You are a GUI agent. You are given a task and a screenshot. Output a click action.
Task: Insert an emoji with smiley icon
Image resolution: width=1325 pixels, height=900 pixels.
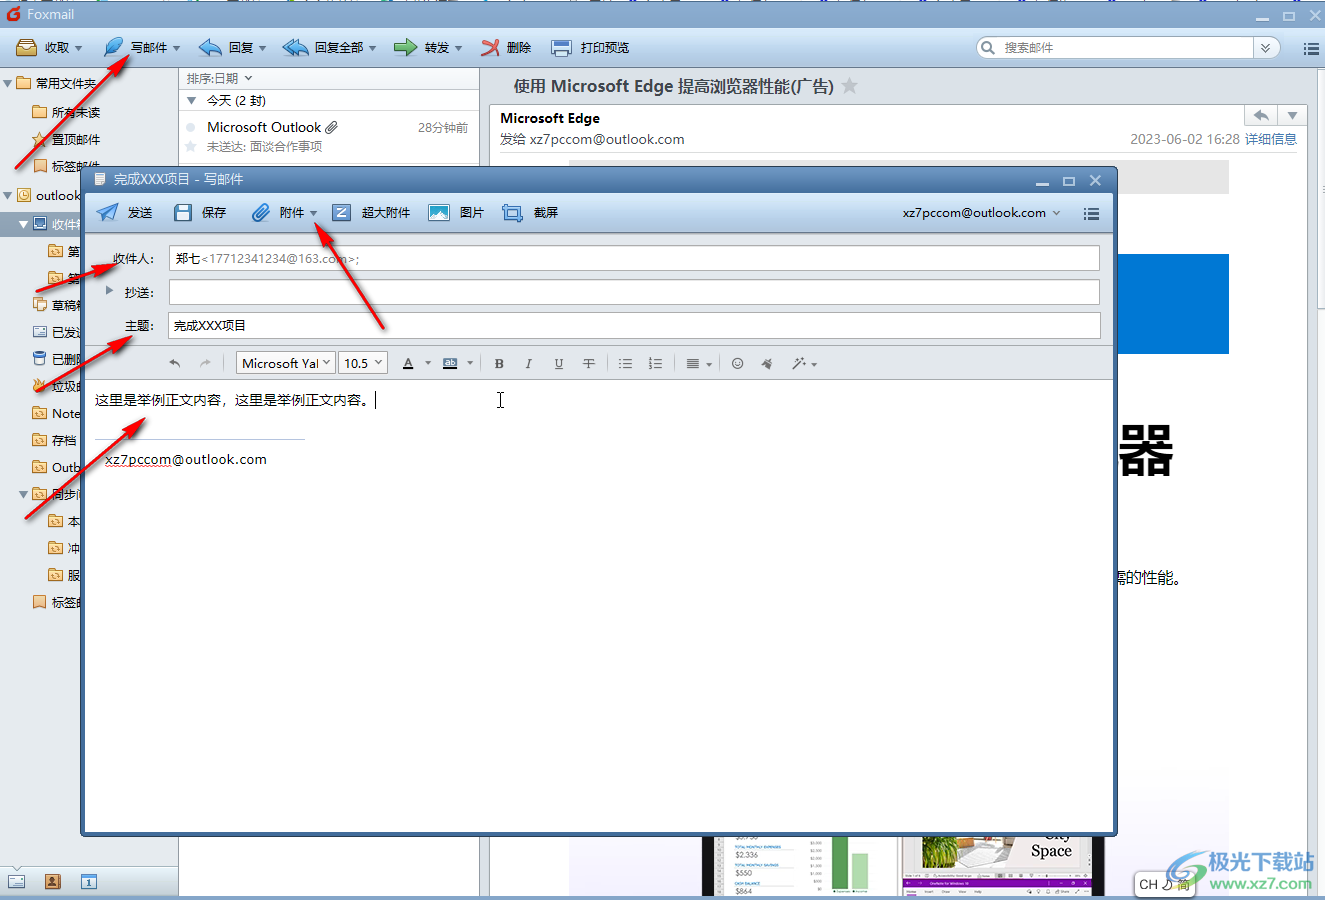737,364
